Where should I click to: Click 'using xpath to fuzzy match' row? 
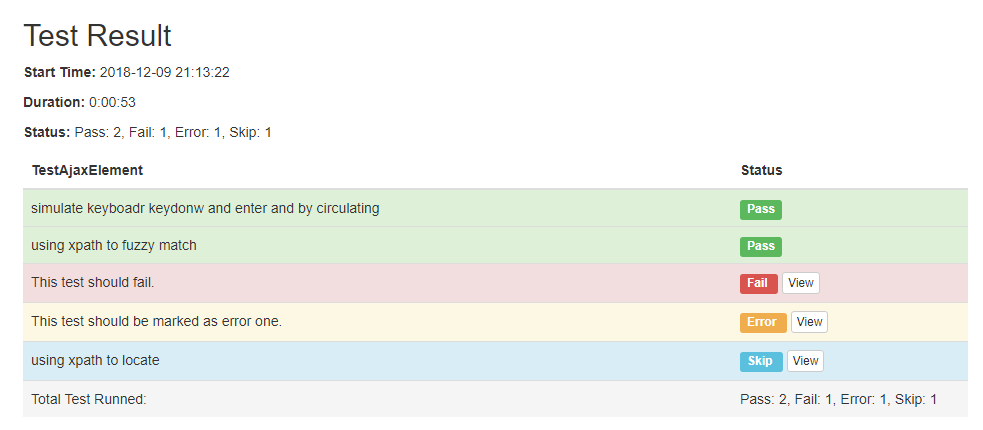[x=495, y=245]
